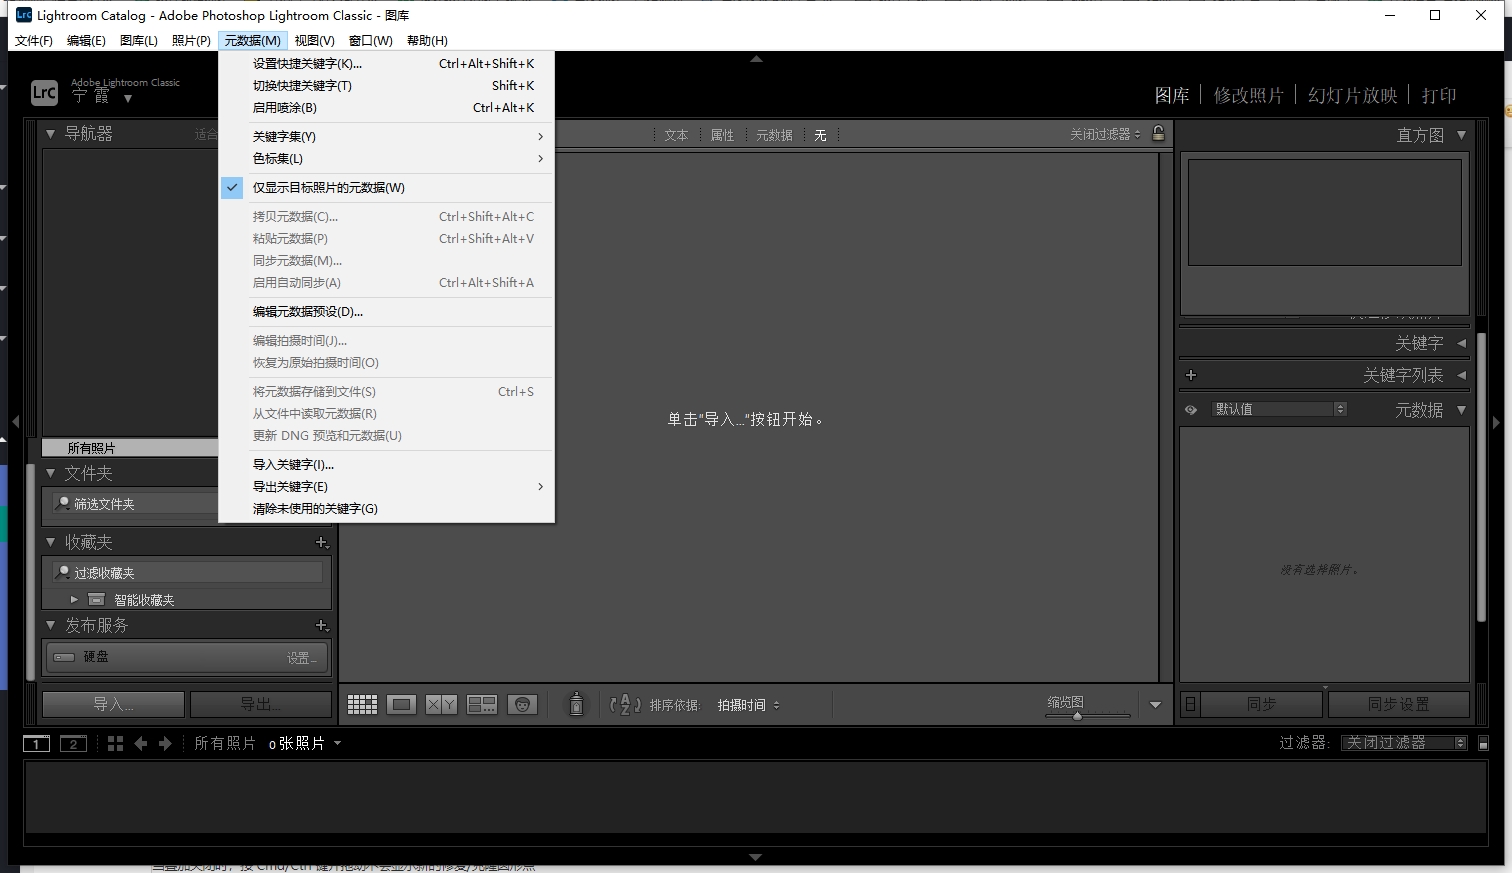The height and width of the screenshot is (873, 1512).
Task: Select 启用喷涂 menu item
Action: 386,107
